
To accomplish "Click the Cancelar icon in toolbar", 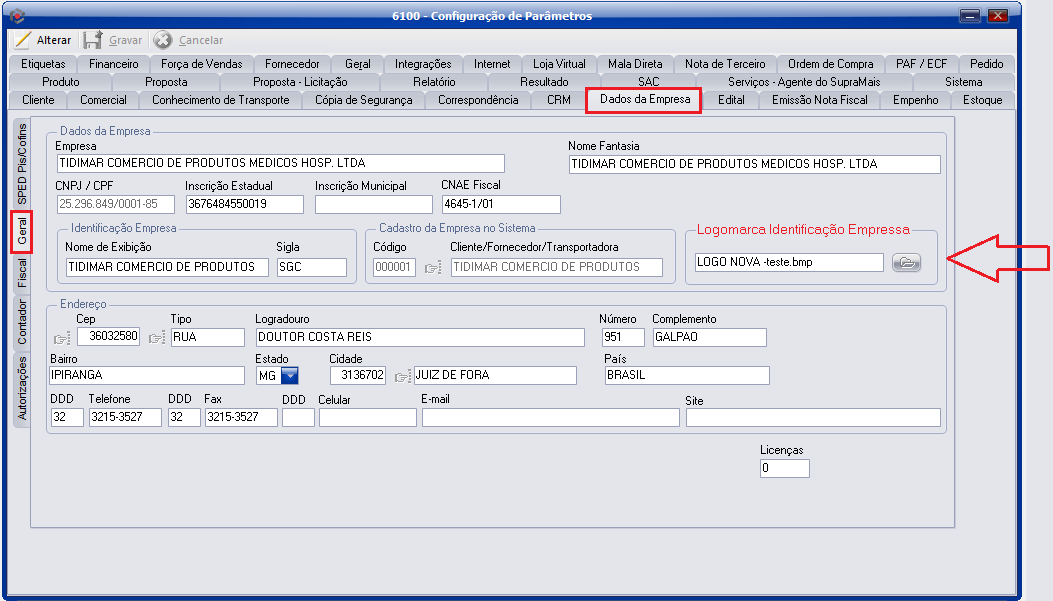I will 163,40.
